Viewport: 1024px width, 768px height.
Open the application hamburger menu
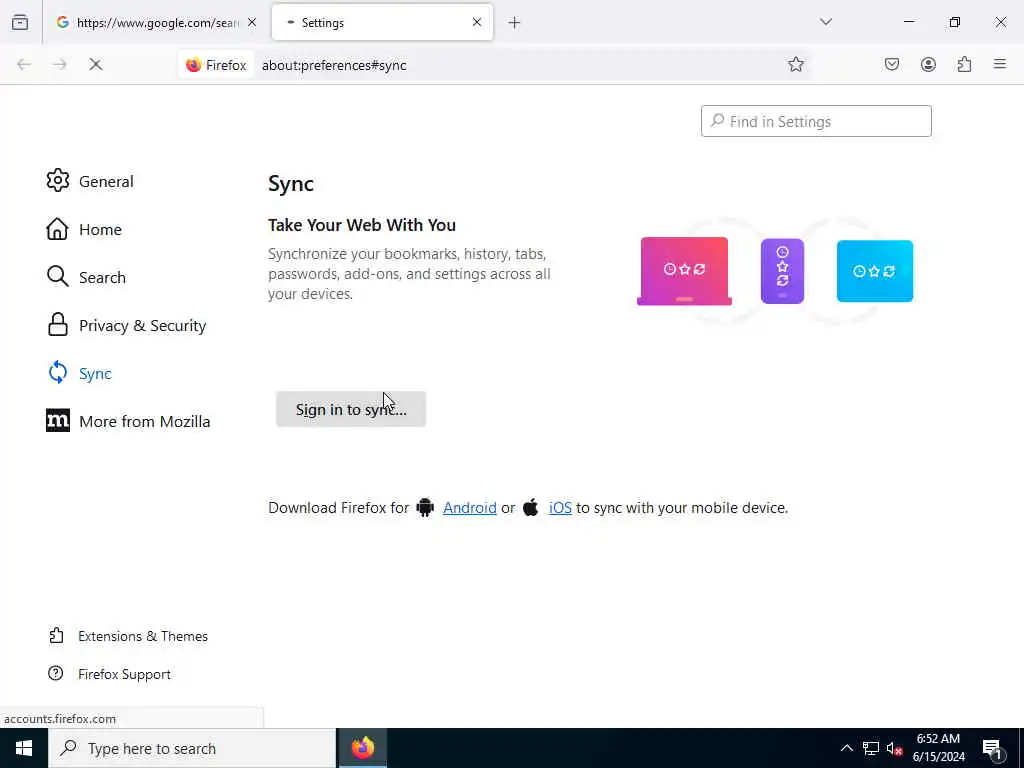1000,64
